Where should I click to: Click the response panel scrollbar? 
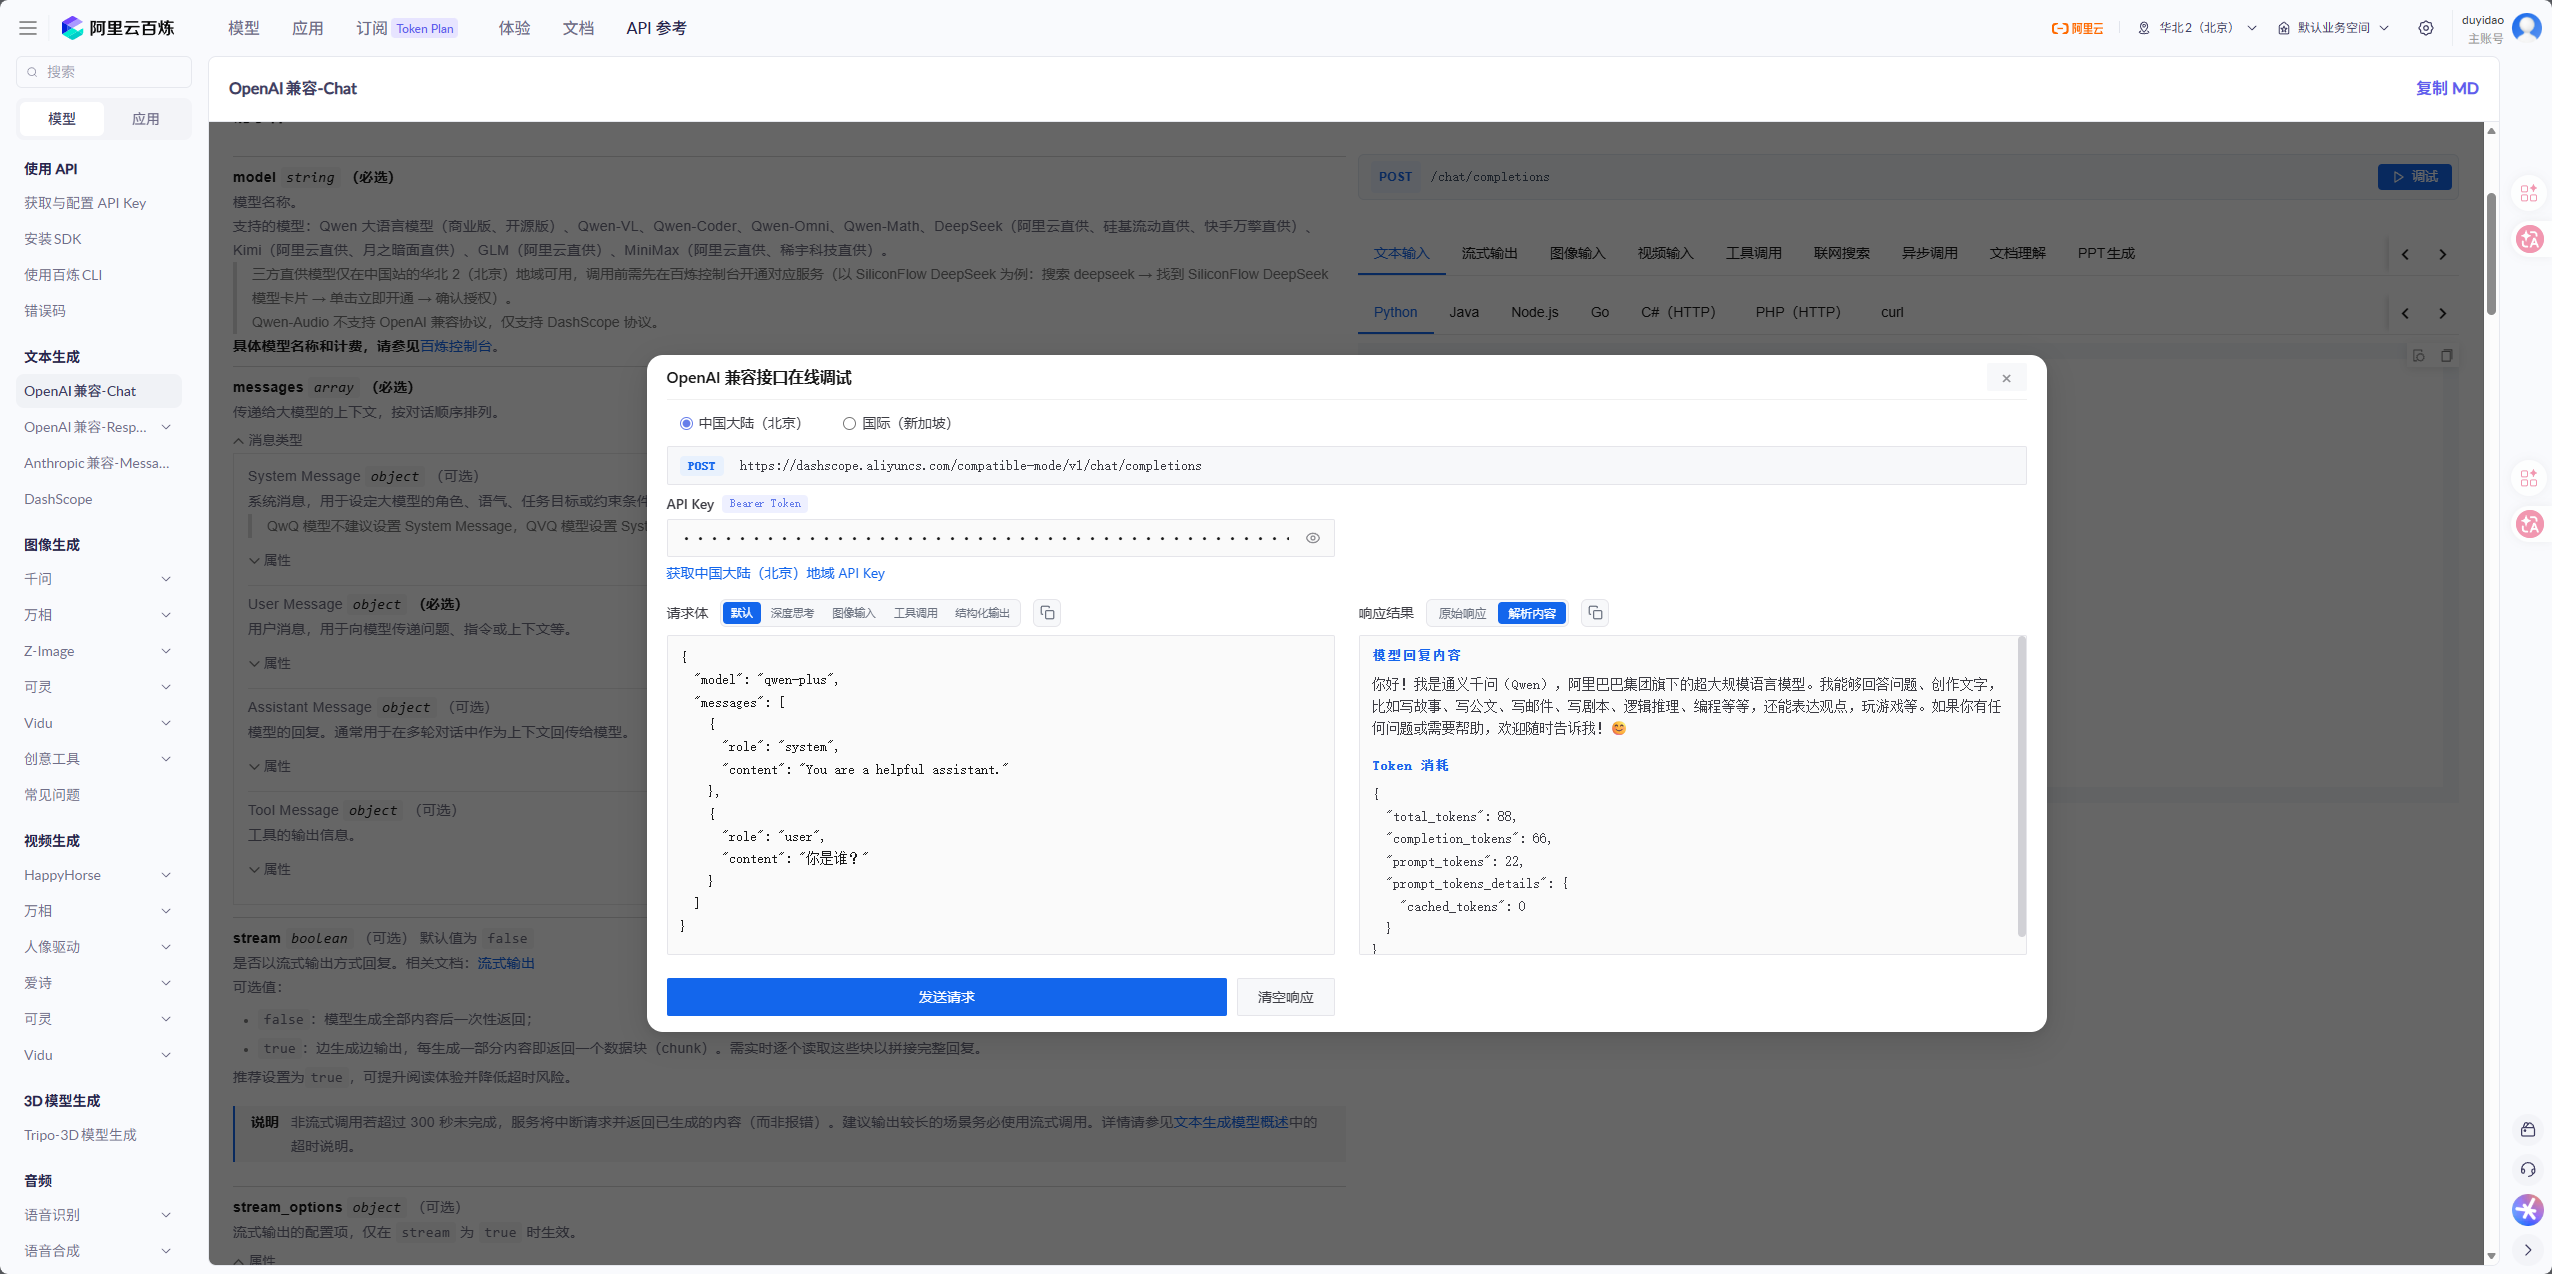click(x=2021, y=785)
